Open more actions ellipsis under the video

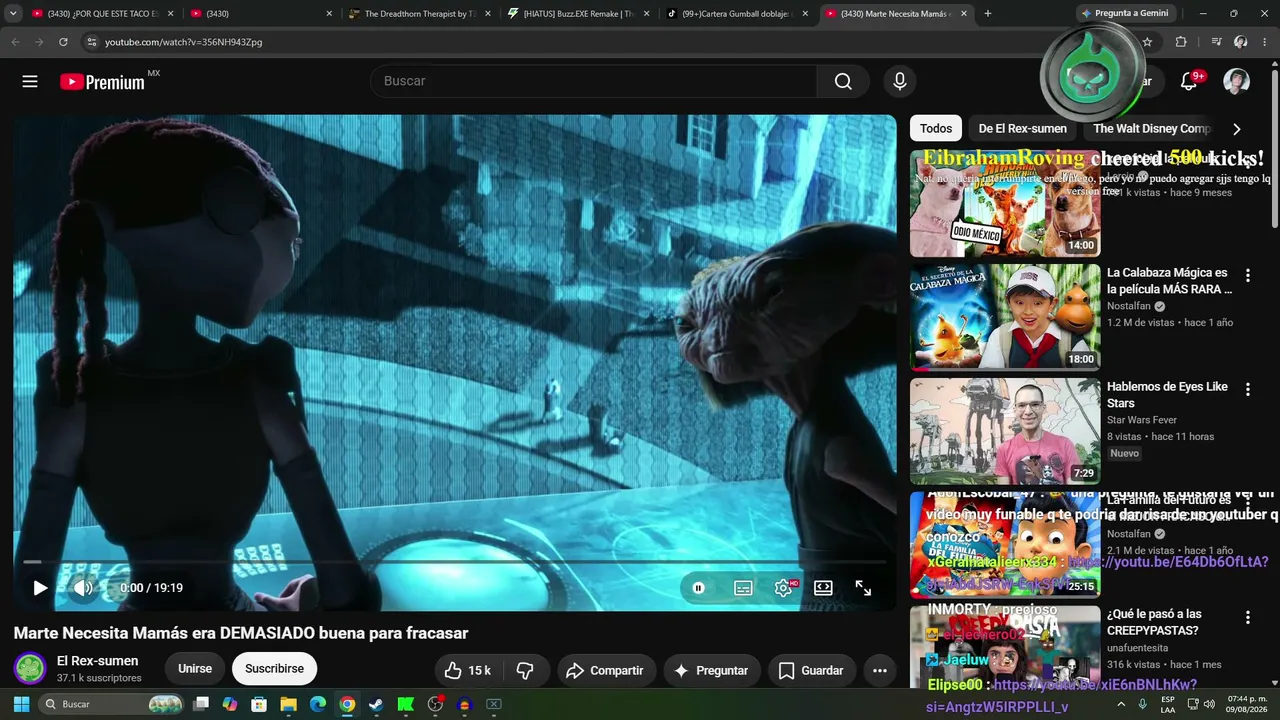[880, 670]
